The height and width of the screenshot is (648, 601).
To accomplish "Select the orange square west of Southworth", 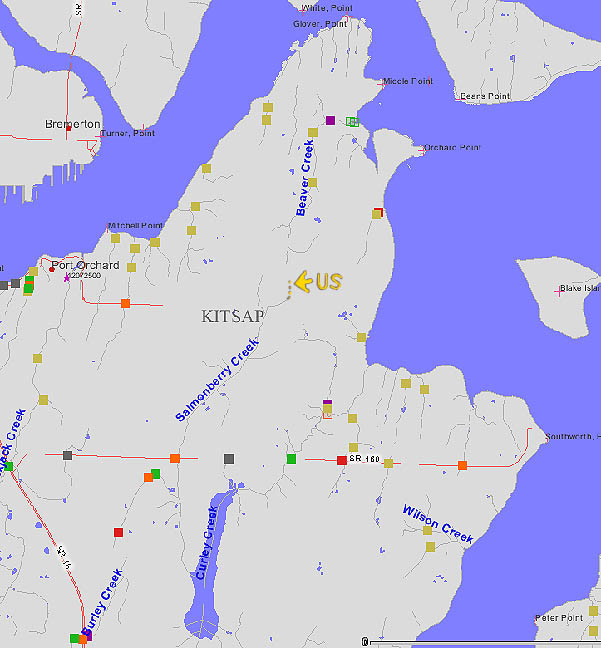I will (x=462, y=465).
